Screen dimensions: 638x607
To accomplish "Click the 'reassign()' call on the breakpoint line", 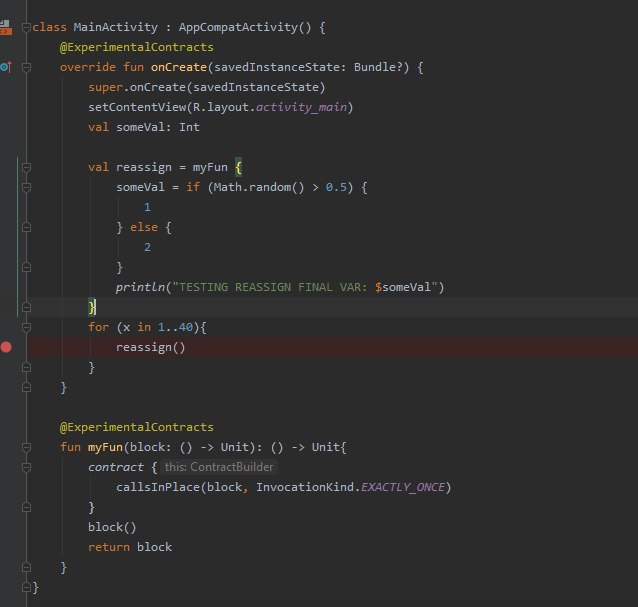I will point(151,347).
